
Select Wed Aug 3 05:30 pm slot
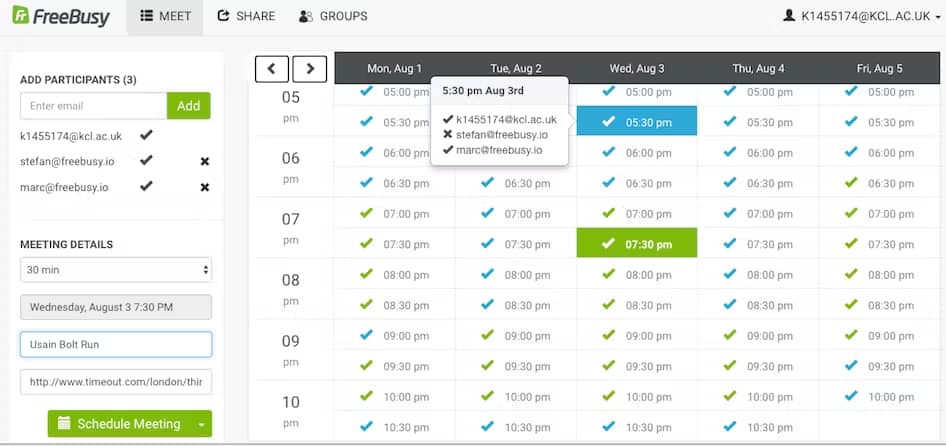(636, 122)
